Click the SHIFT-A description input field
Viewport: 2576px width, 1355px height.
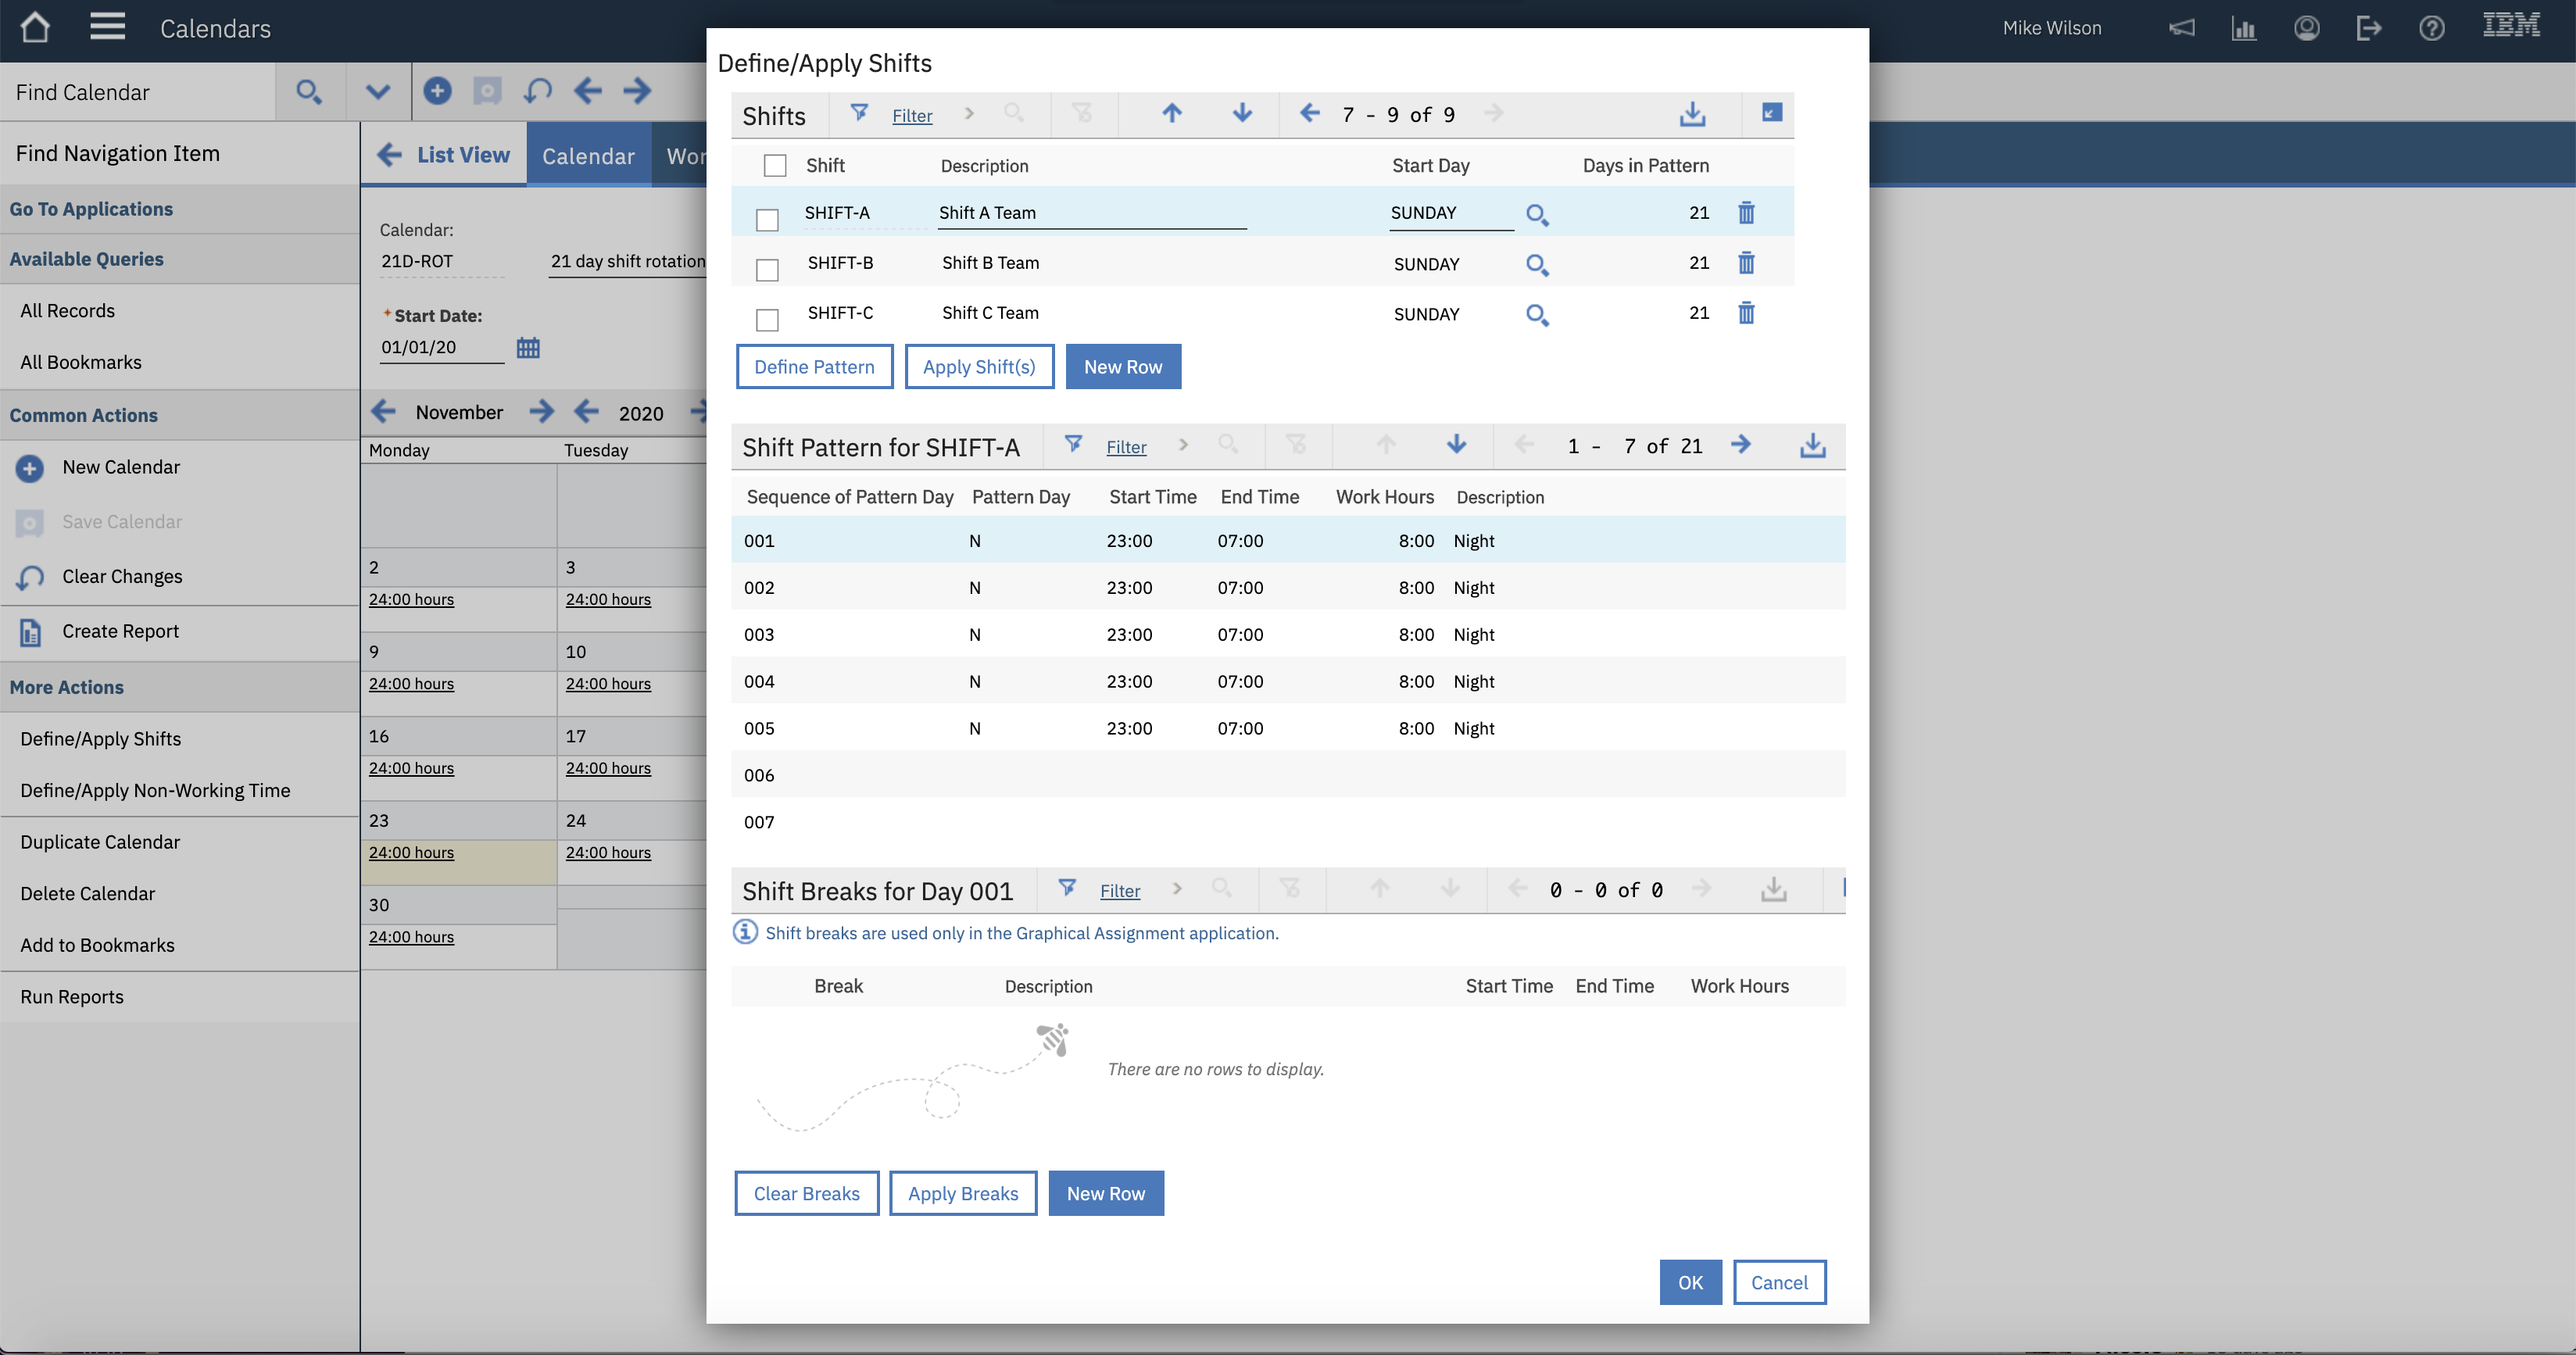click(1090, 213)
